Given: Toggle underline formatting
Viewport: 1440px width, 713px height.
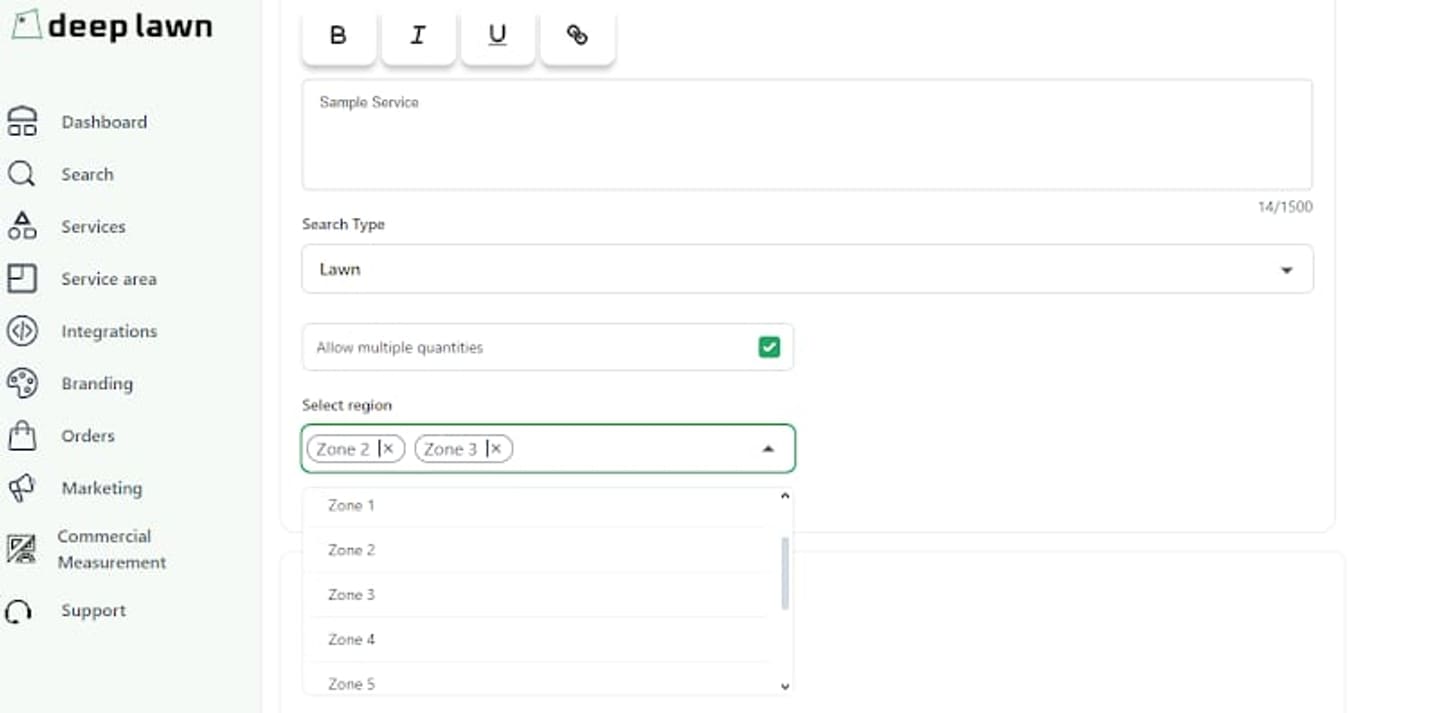Looking at the screenshot, I should [497, 36].
